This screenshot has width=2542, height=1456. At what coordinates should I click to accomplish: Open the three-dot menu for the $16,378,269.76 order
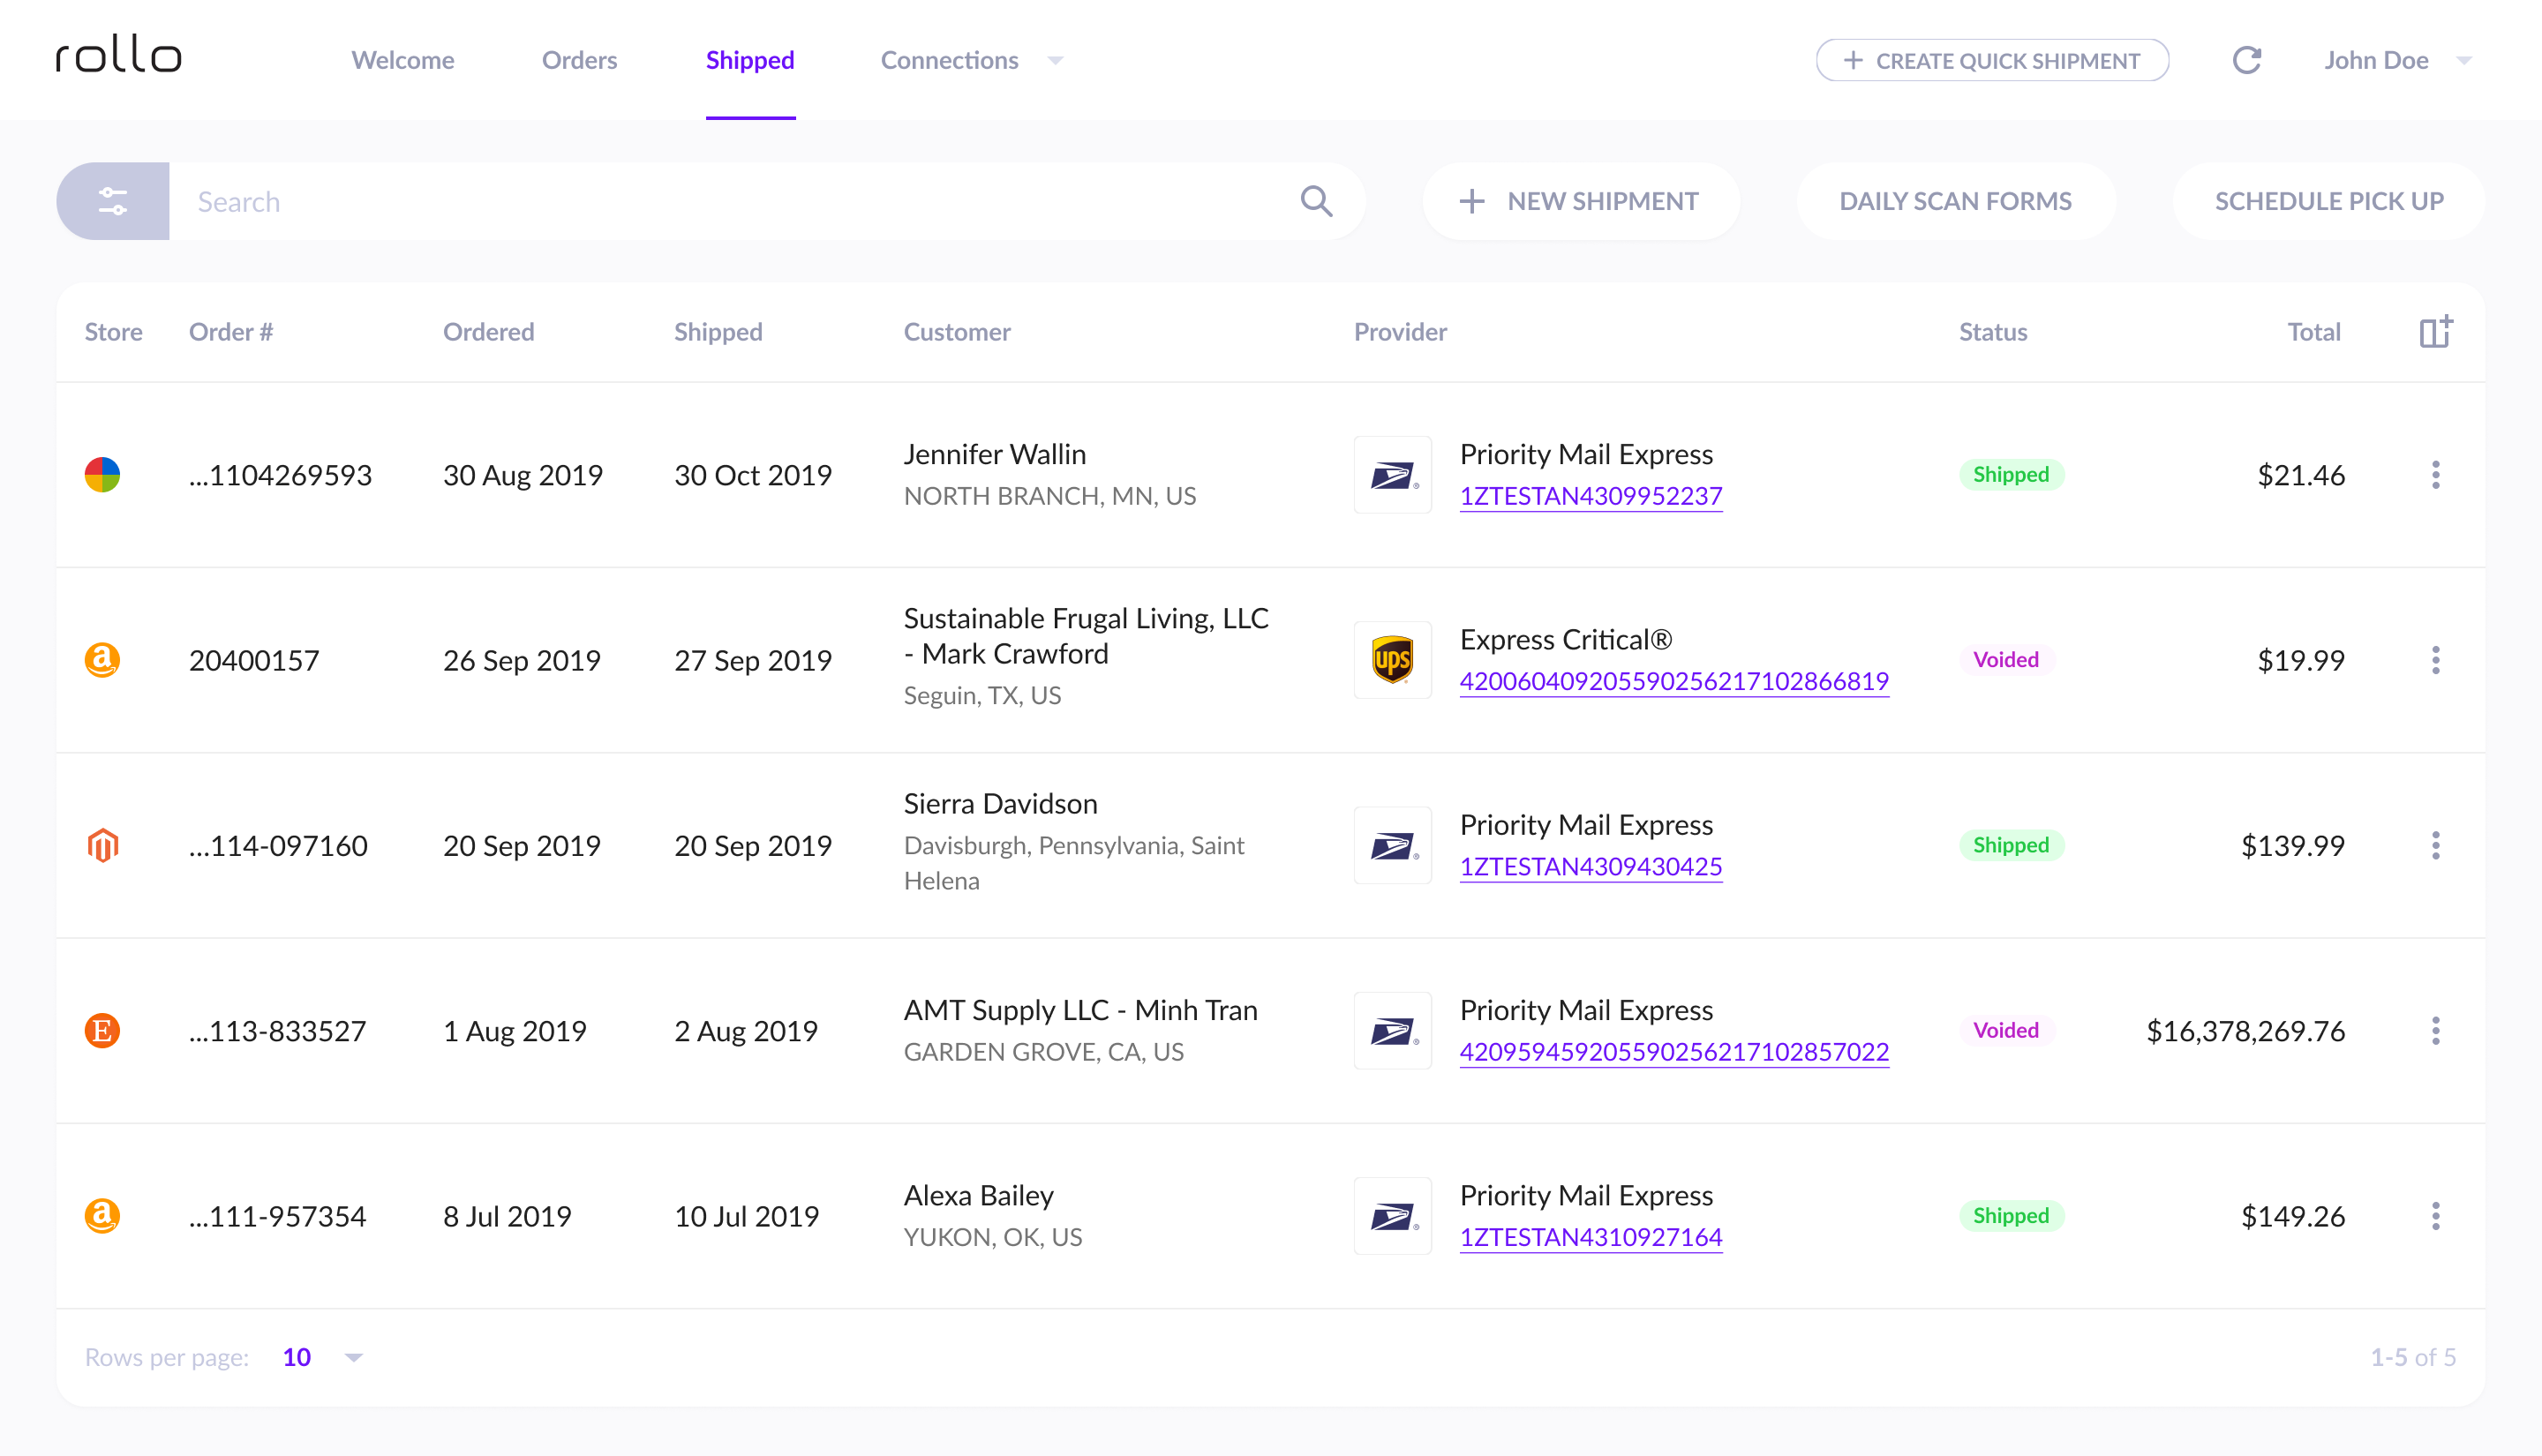point(2435,1031)
